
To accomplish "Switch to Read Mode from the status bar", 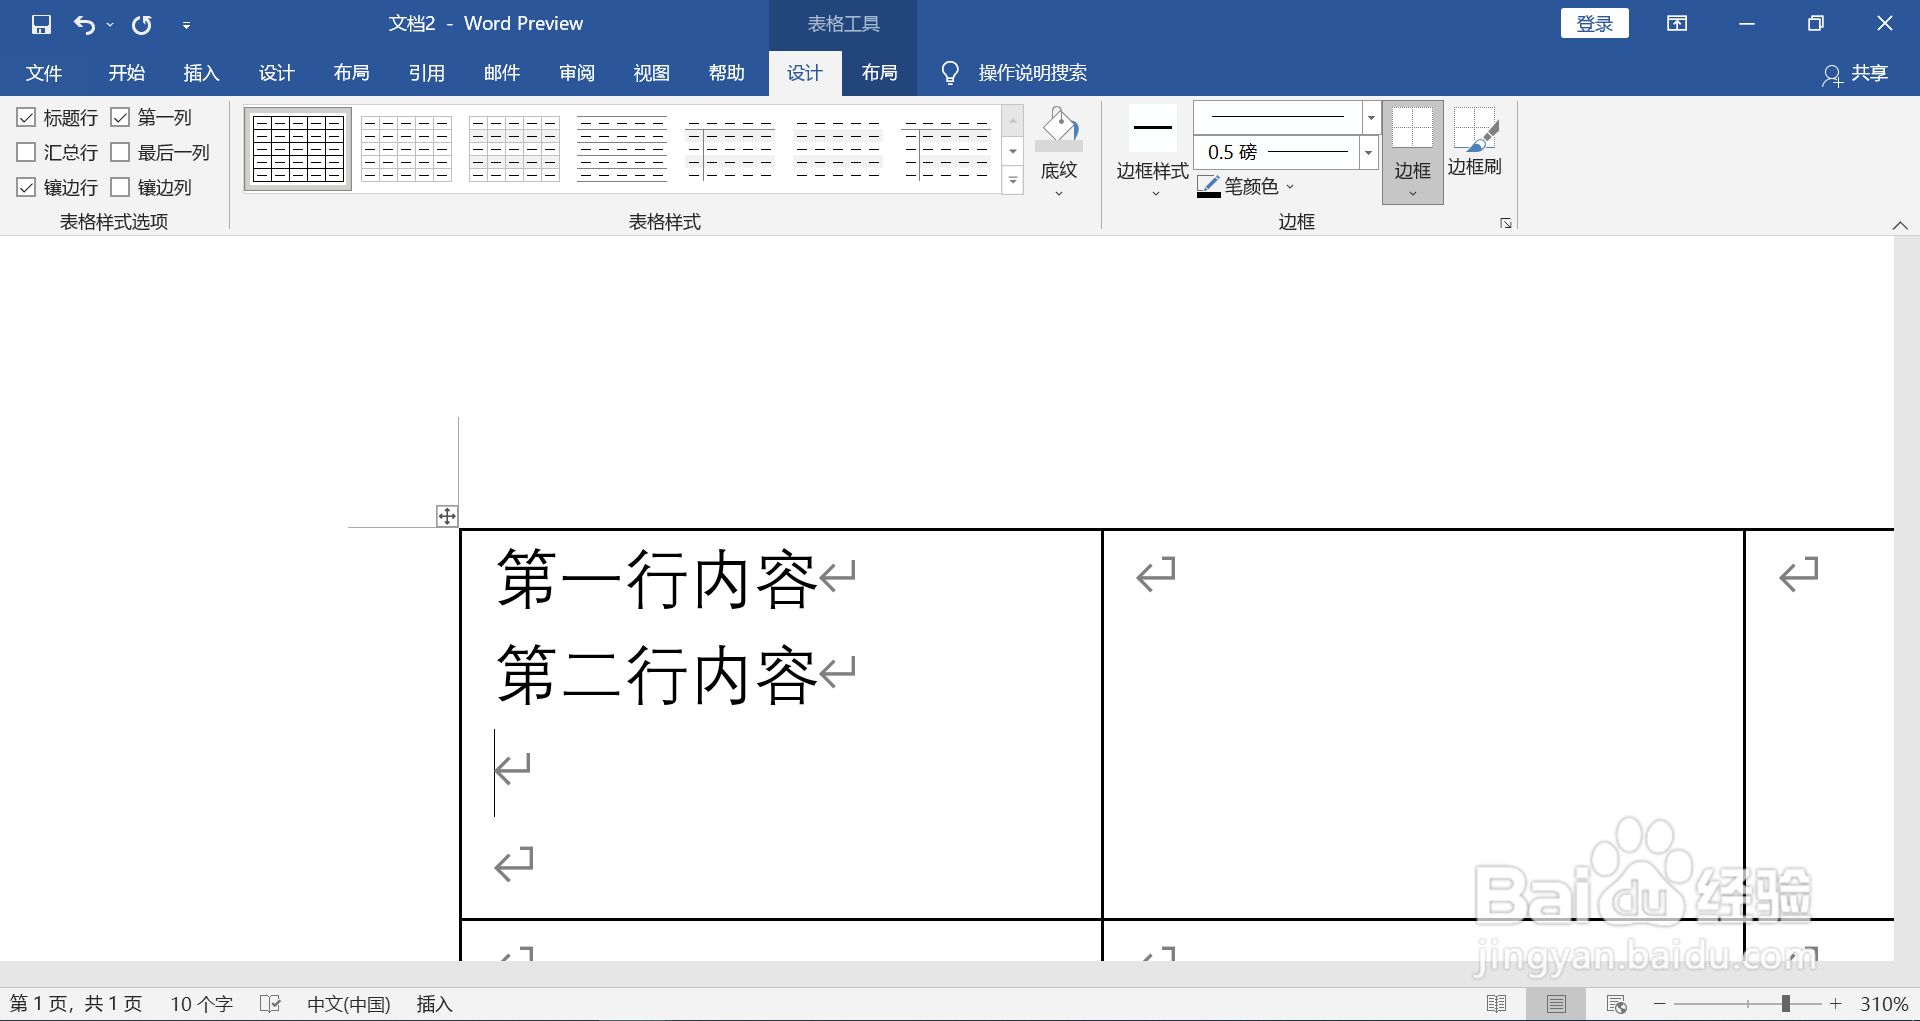I will [1499, 1003].
